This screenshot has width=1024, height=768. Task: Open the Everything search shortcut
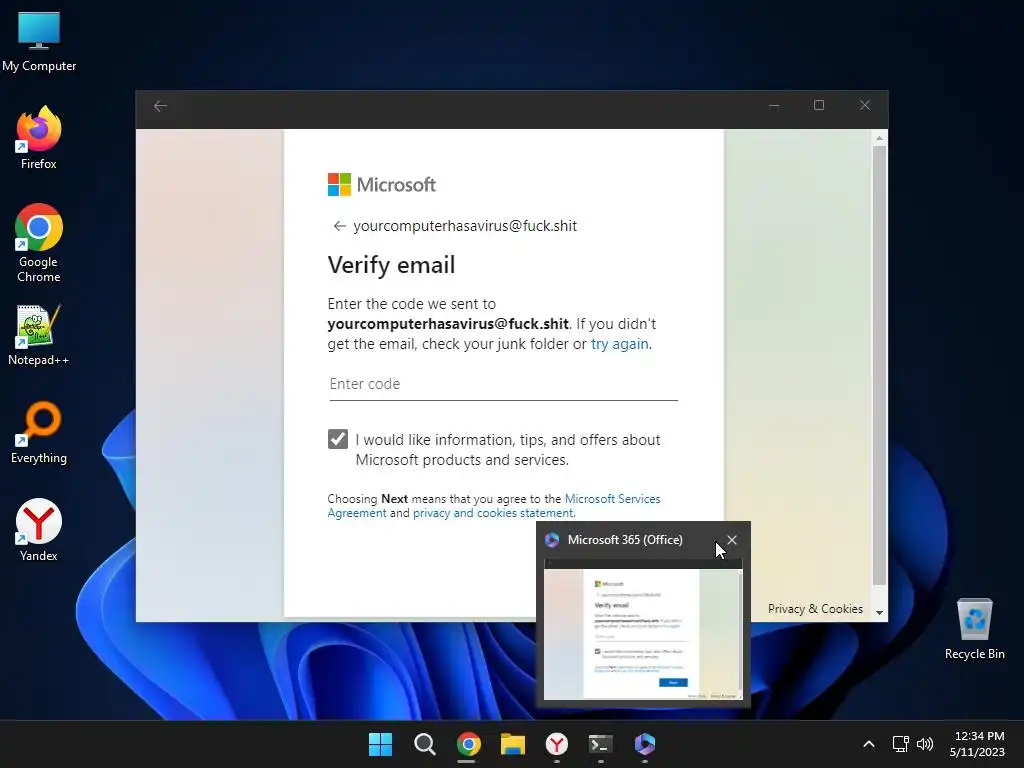[39, 432]
